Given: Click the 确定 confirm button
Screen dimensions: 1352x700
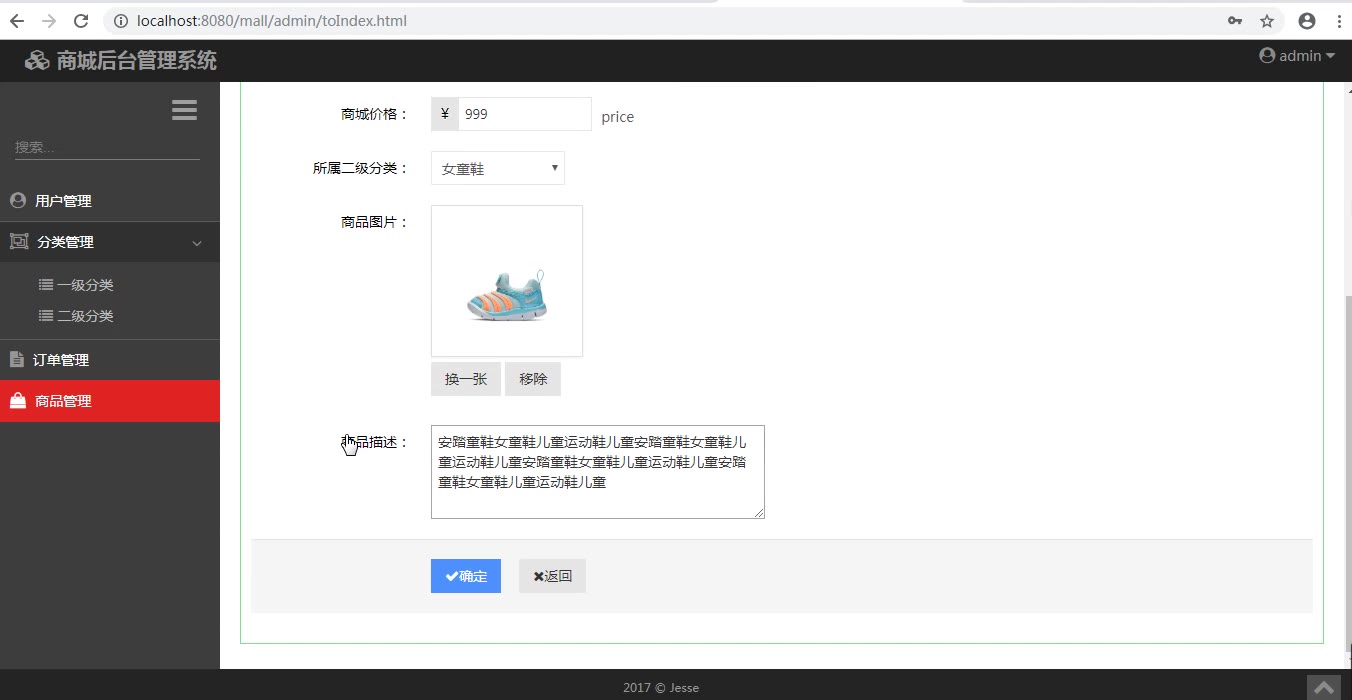Looking at the screenshot, I should point(466,576).
